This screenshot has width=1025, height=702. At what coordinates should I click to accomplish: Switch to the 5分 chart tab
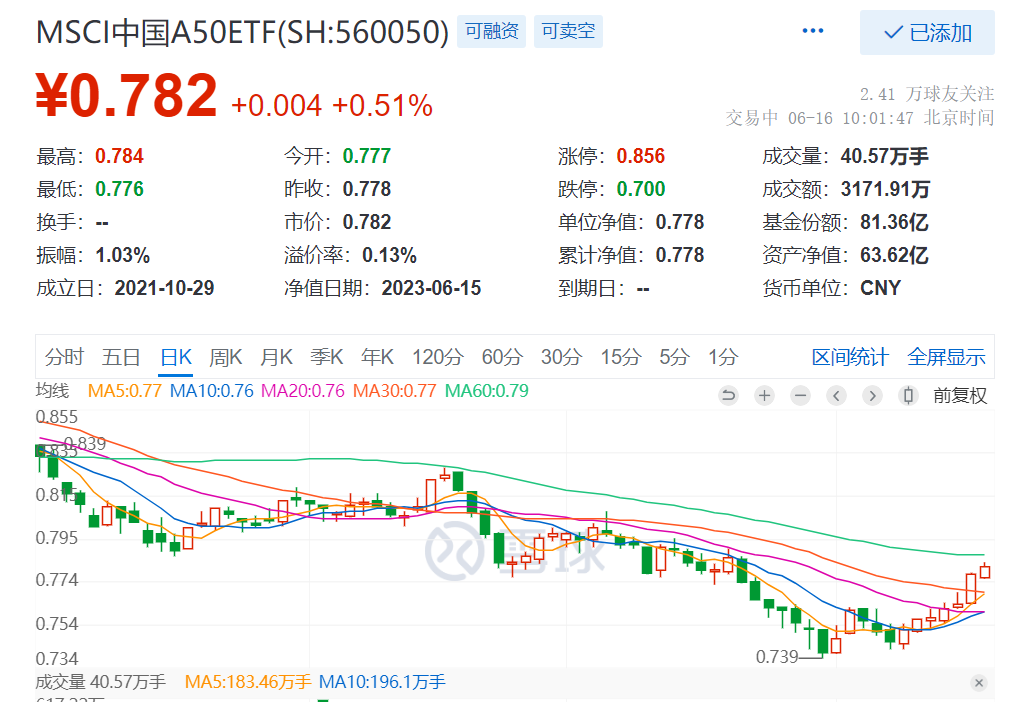pyautogui.click(x=674, y=357)
